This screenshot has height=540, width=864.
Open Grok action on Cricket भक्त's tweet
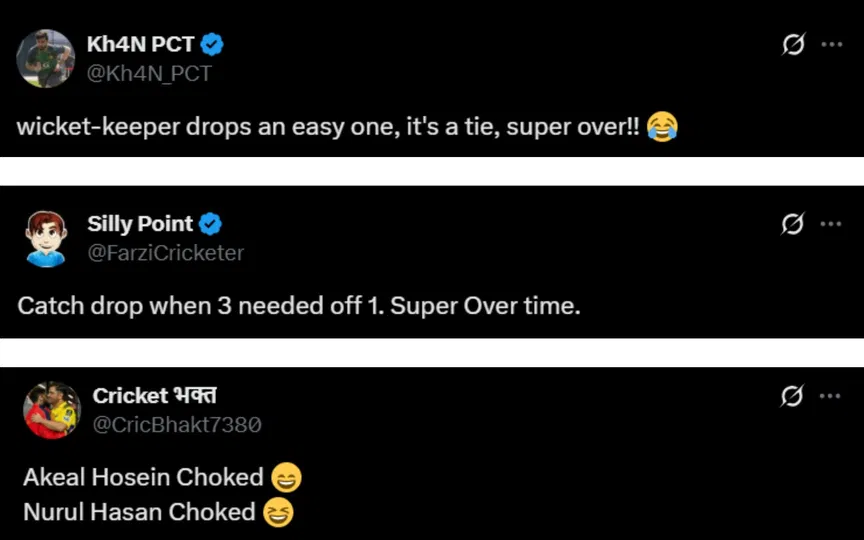coord(793,396)
